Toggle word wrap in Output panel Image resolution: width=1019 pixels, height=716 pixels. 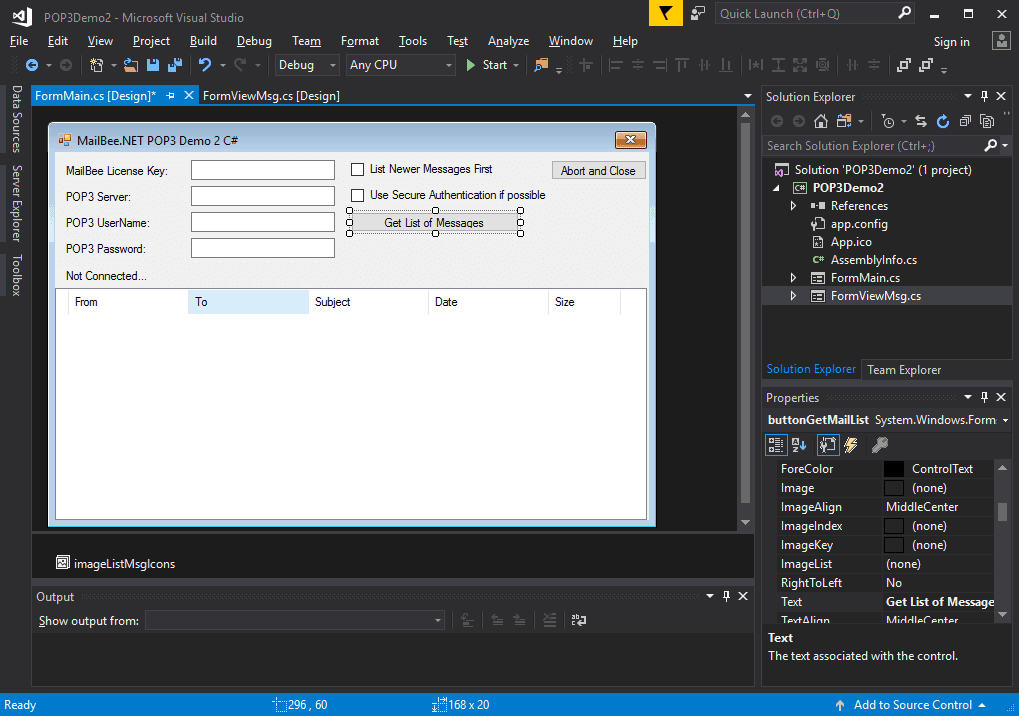(x=578, y=620)
